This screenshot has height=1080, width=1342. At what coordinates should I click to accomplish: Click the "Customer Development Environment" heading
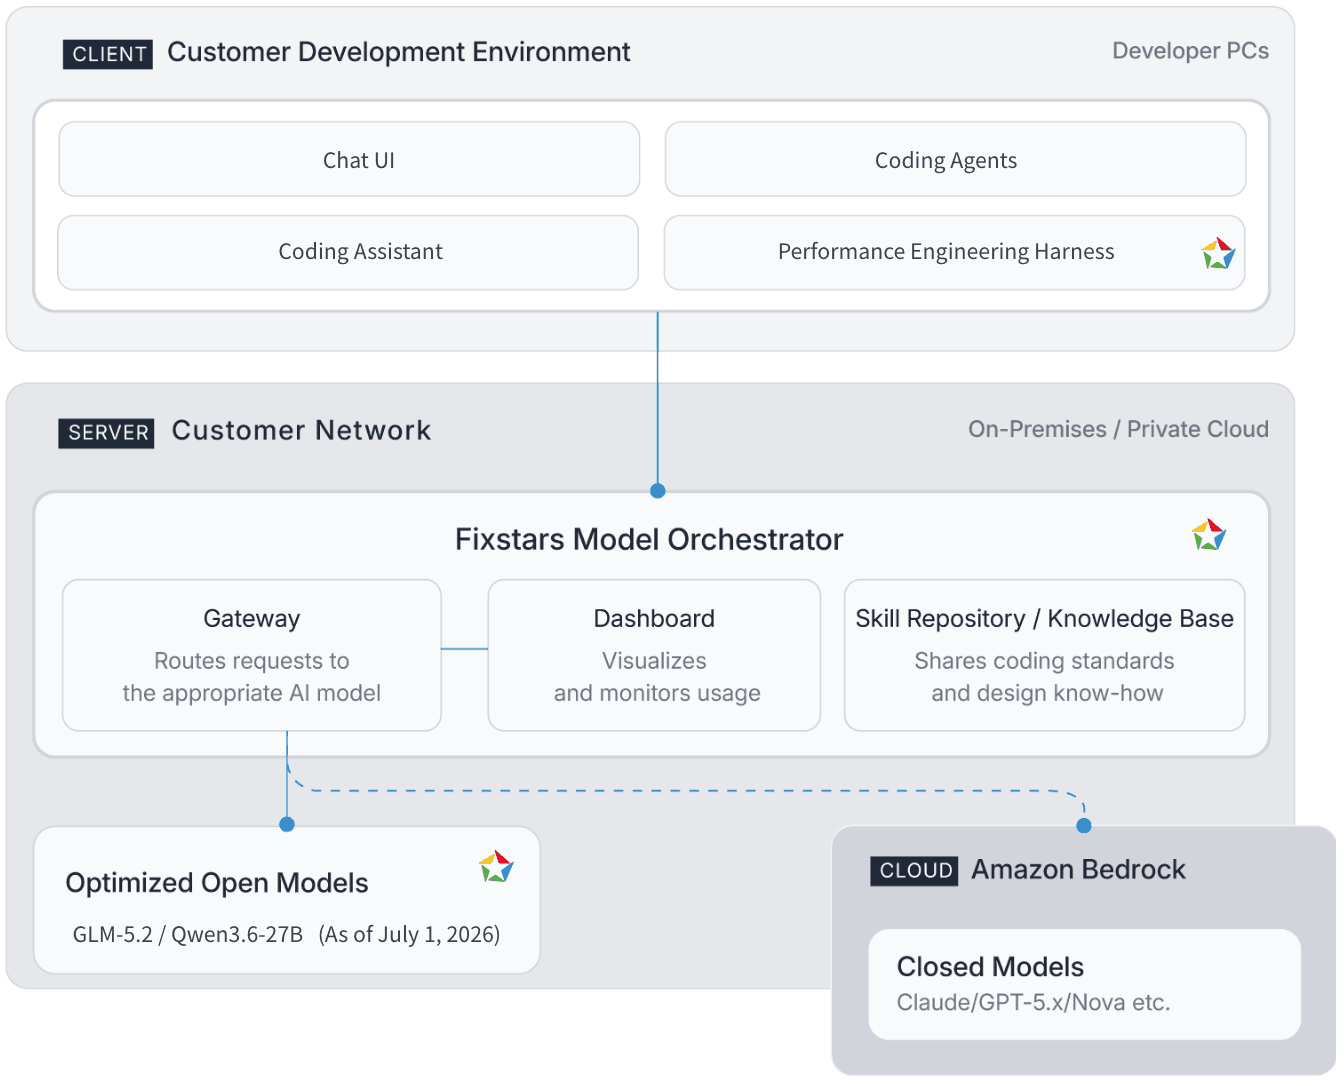tap(399, 52)
